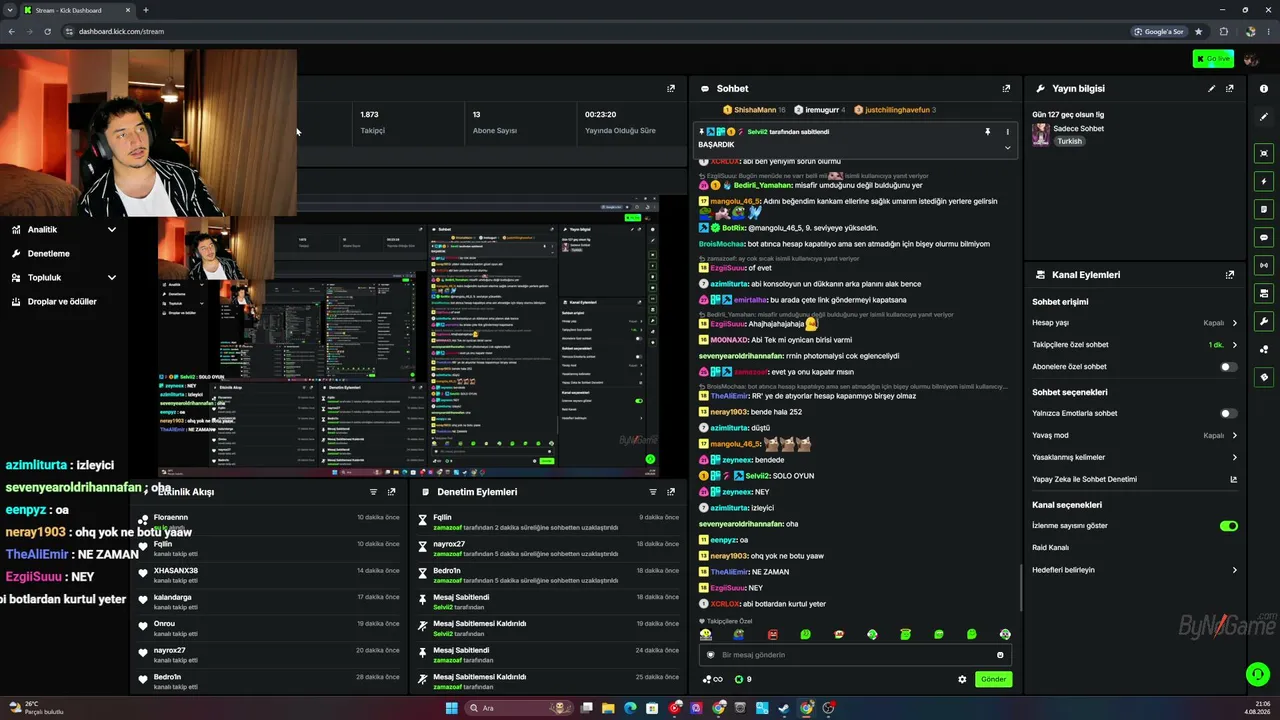Open emoji picker in message box
The image size is (1280, 720).
(1000, 655)
